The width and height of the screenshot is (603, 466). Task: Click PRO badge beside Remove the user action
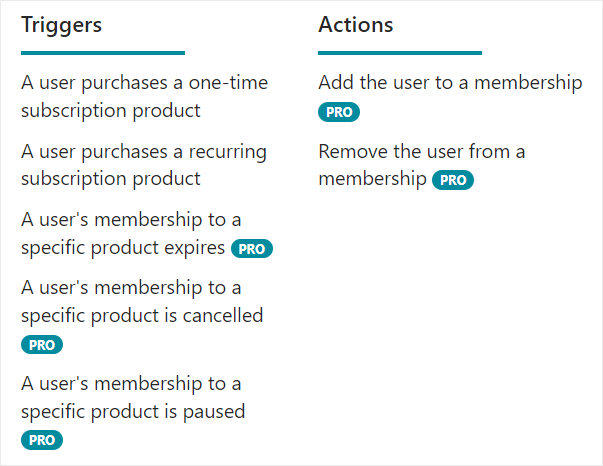click(x=453, y=181)
